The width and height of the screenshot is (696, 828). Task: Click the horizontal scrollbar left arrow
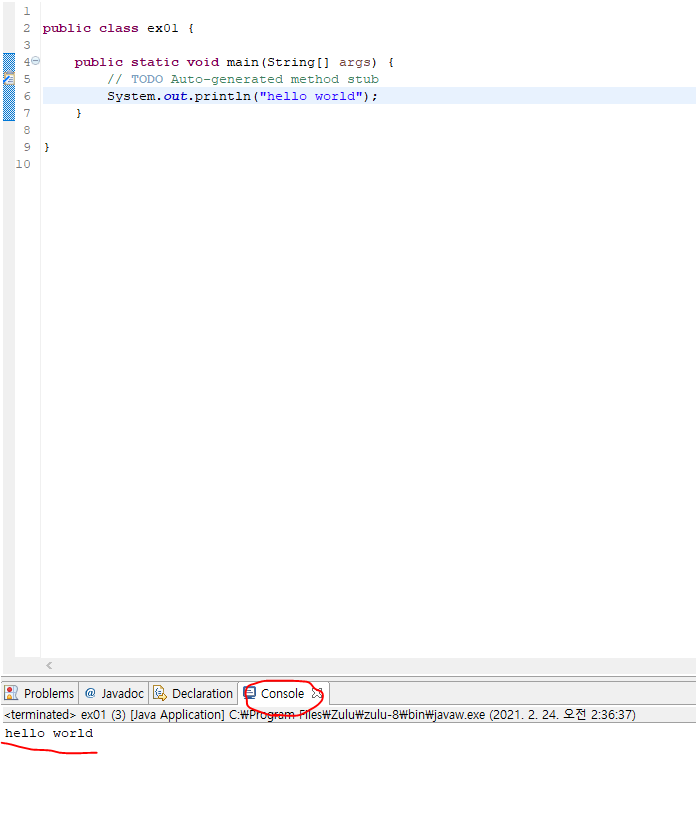49,665
